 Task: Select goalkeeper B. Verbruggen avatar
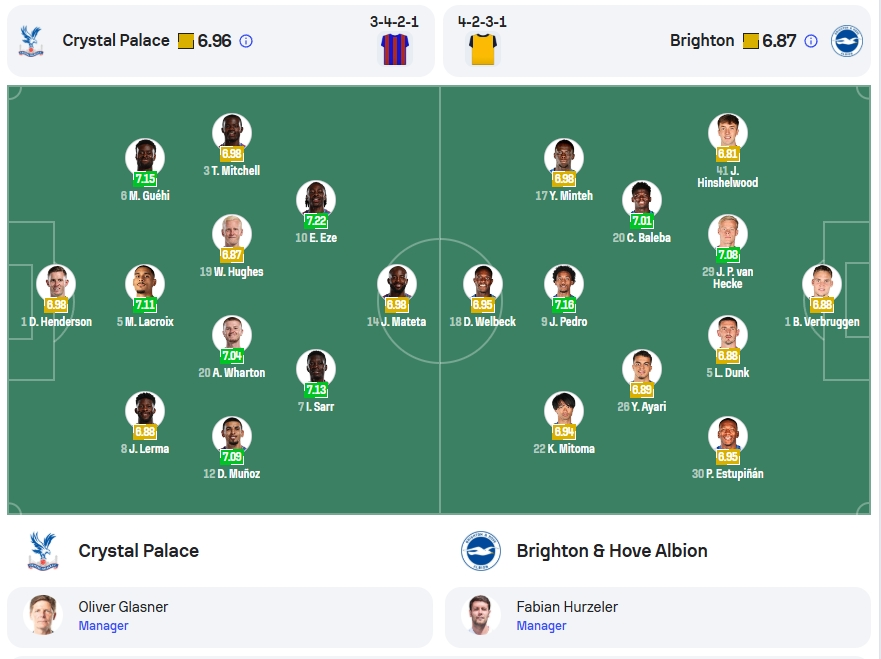[x=822, y=284]
